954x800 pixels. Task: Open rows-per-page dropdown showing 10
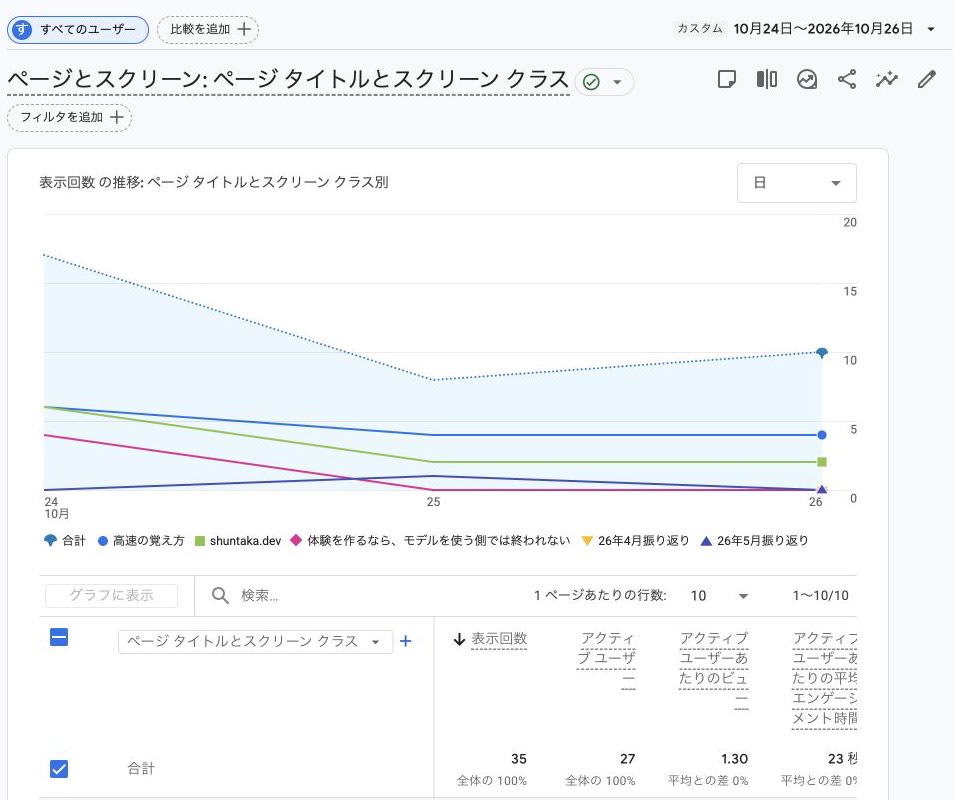pyautogui.click(x=719, y=596)
